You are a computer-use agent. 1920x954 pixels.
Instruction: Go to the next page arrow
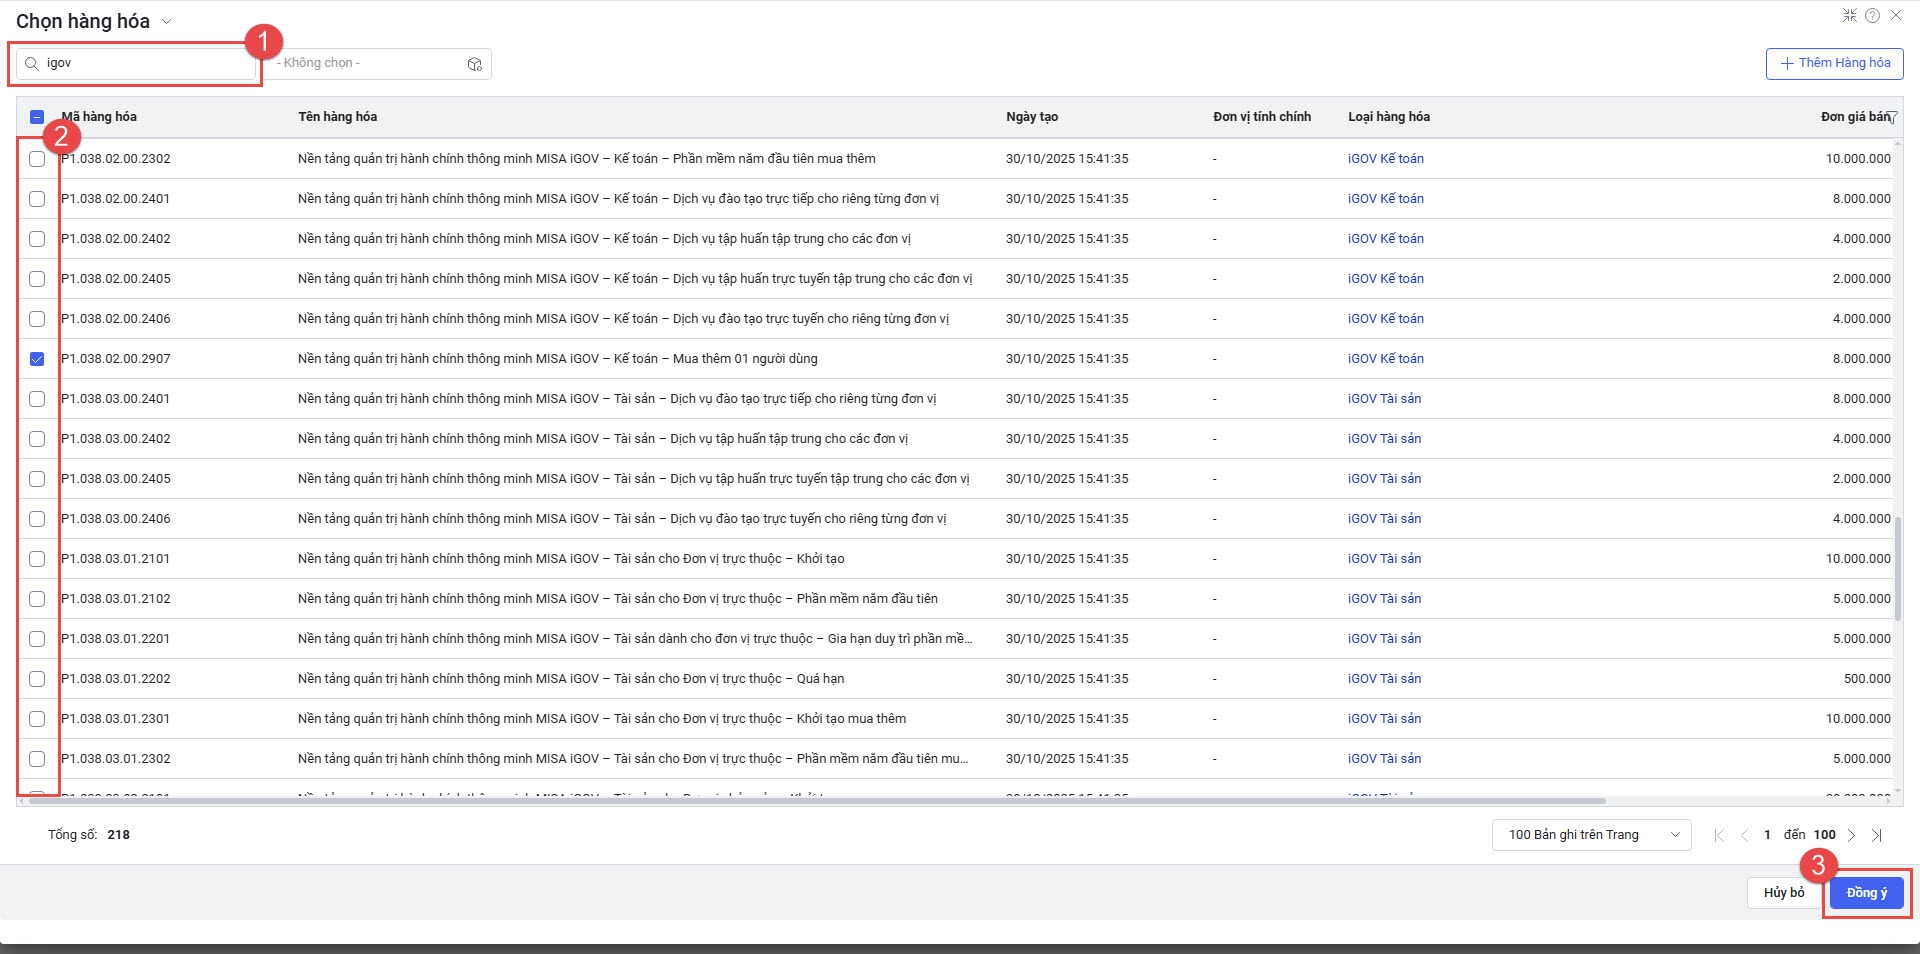pos(1852,835)
